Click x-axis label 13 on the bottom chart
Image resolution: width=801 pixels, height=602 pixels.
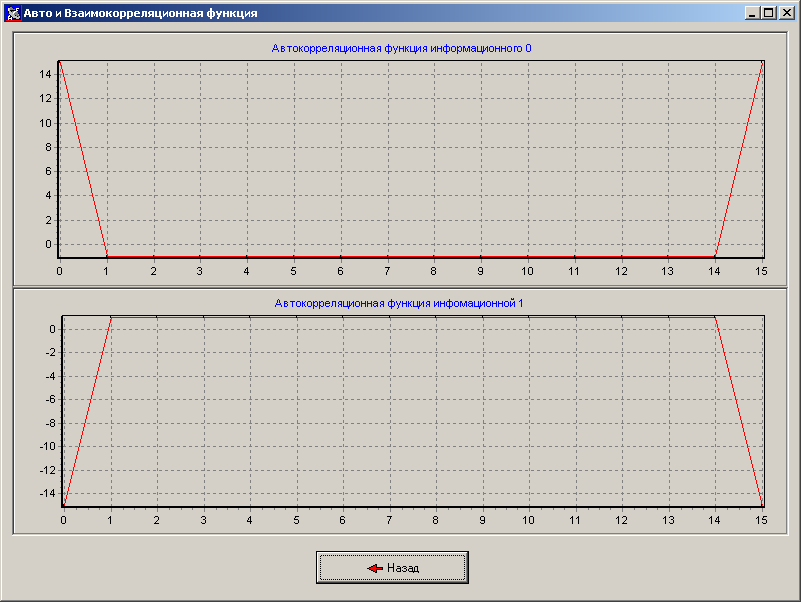tap(668, 520)
